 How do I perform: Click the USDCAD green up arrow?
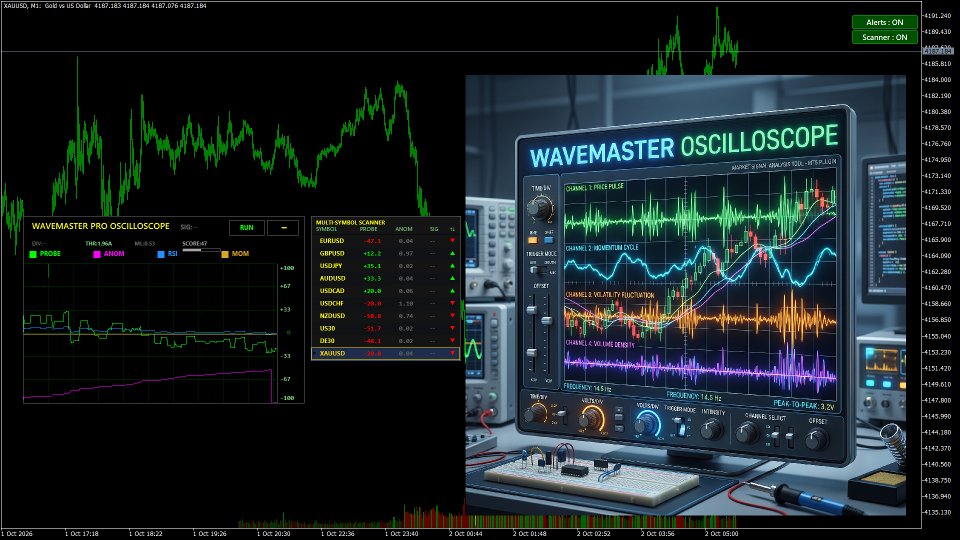(452, 291)
